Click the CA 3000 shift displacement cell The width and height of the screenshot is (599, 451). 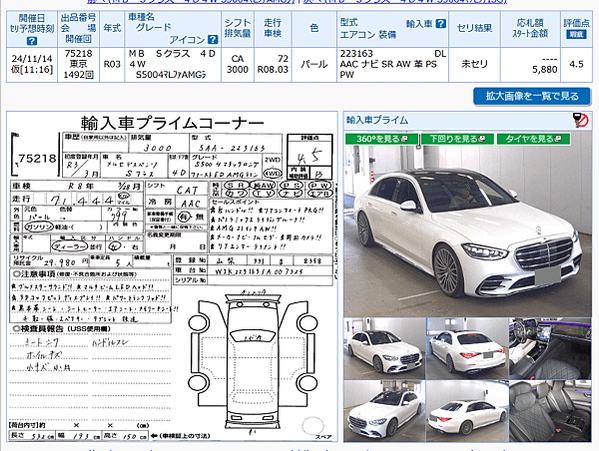pyautogui.click(x=238, y=64)
